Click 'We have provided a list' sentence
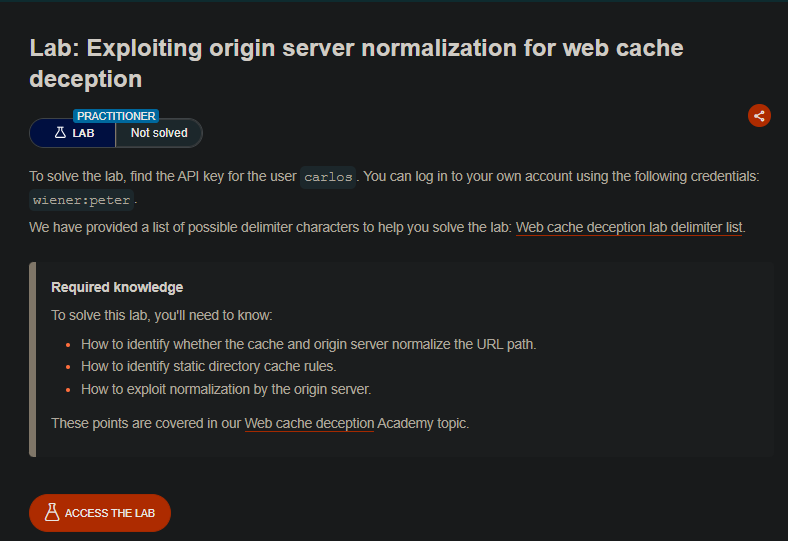Image resolution: width=788 pixels, height=541 pixels. coord(270,228)
